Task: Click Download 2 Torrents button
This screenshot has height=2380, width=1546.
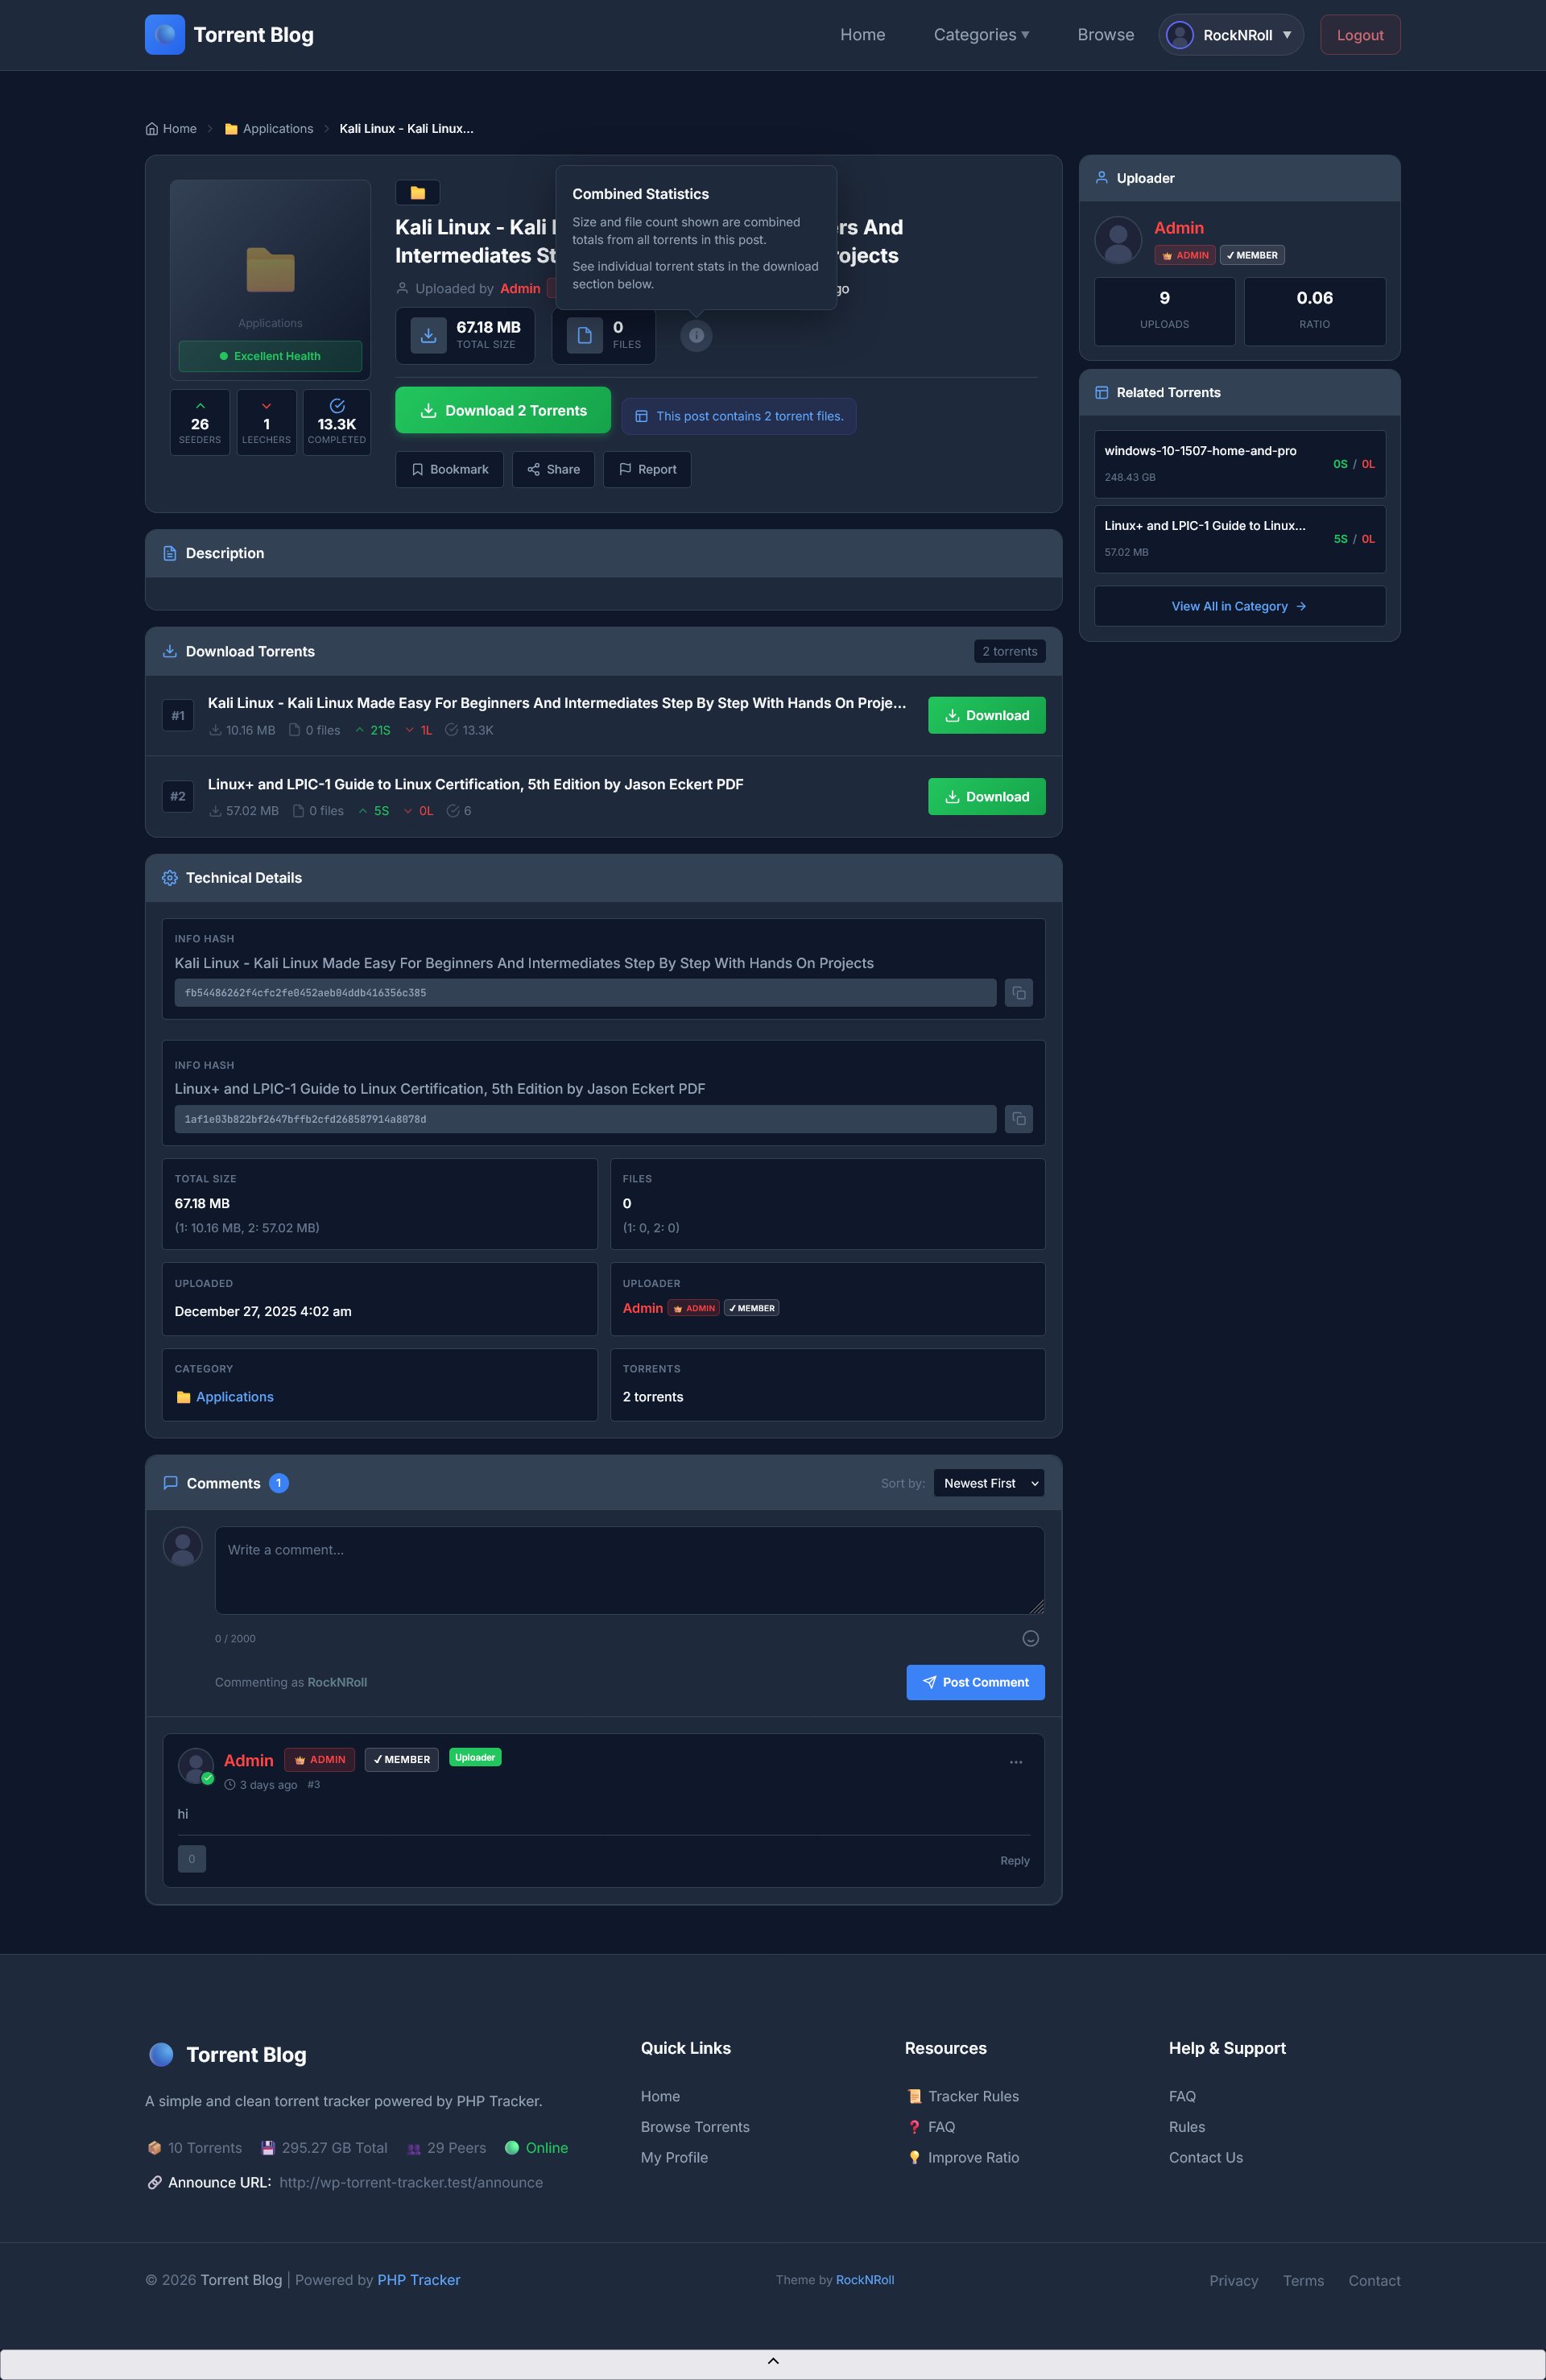Action: pos(502,410)
